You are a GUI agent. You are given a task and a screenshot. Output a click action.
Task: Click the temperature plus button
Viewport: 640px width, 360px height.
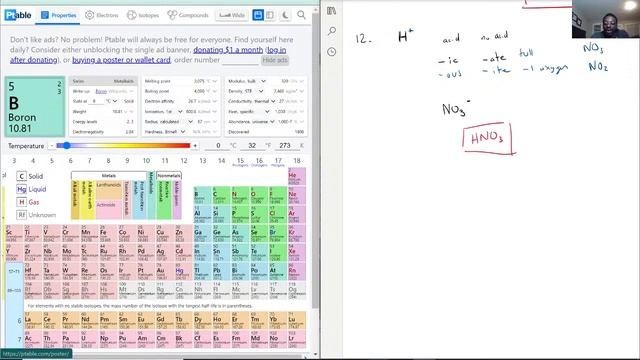point(195,146)
